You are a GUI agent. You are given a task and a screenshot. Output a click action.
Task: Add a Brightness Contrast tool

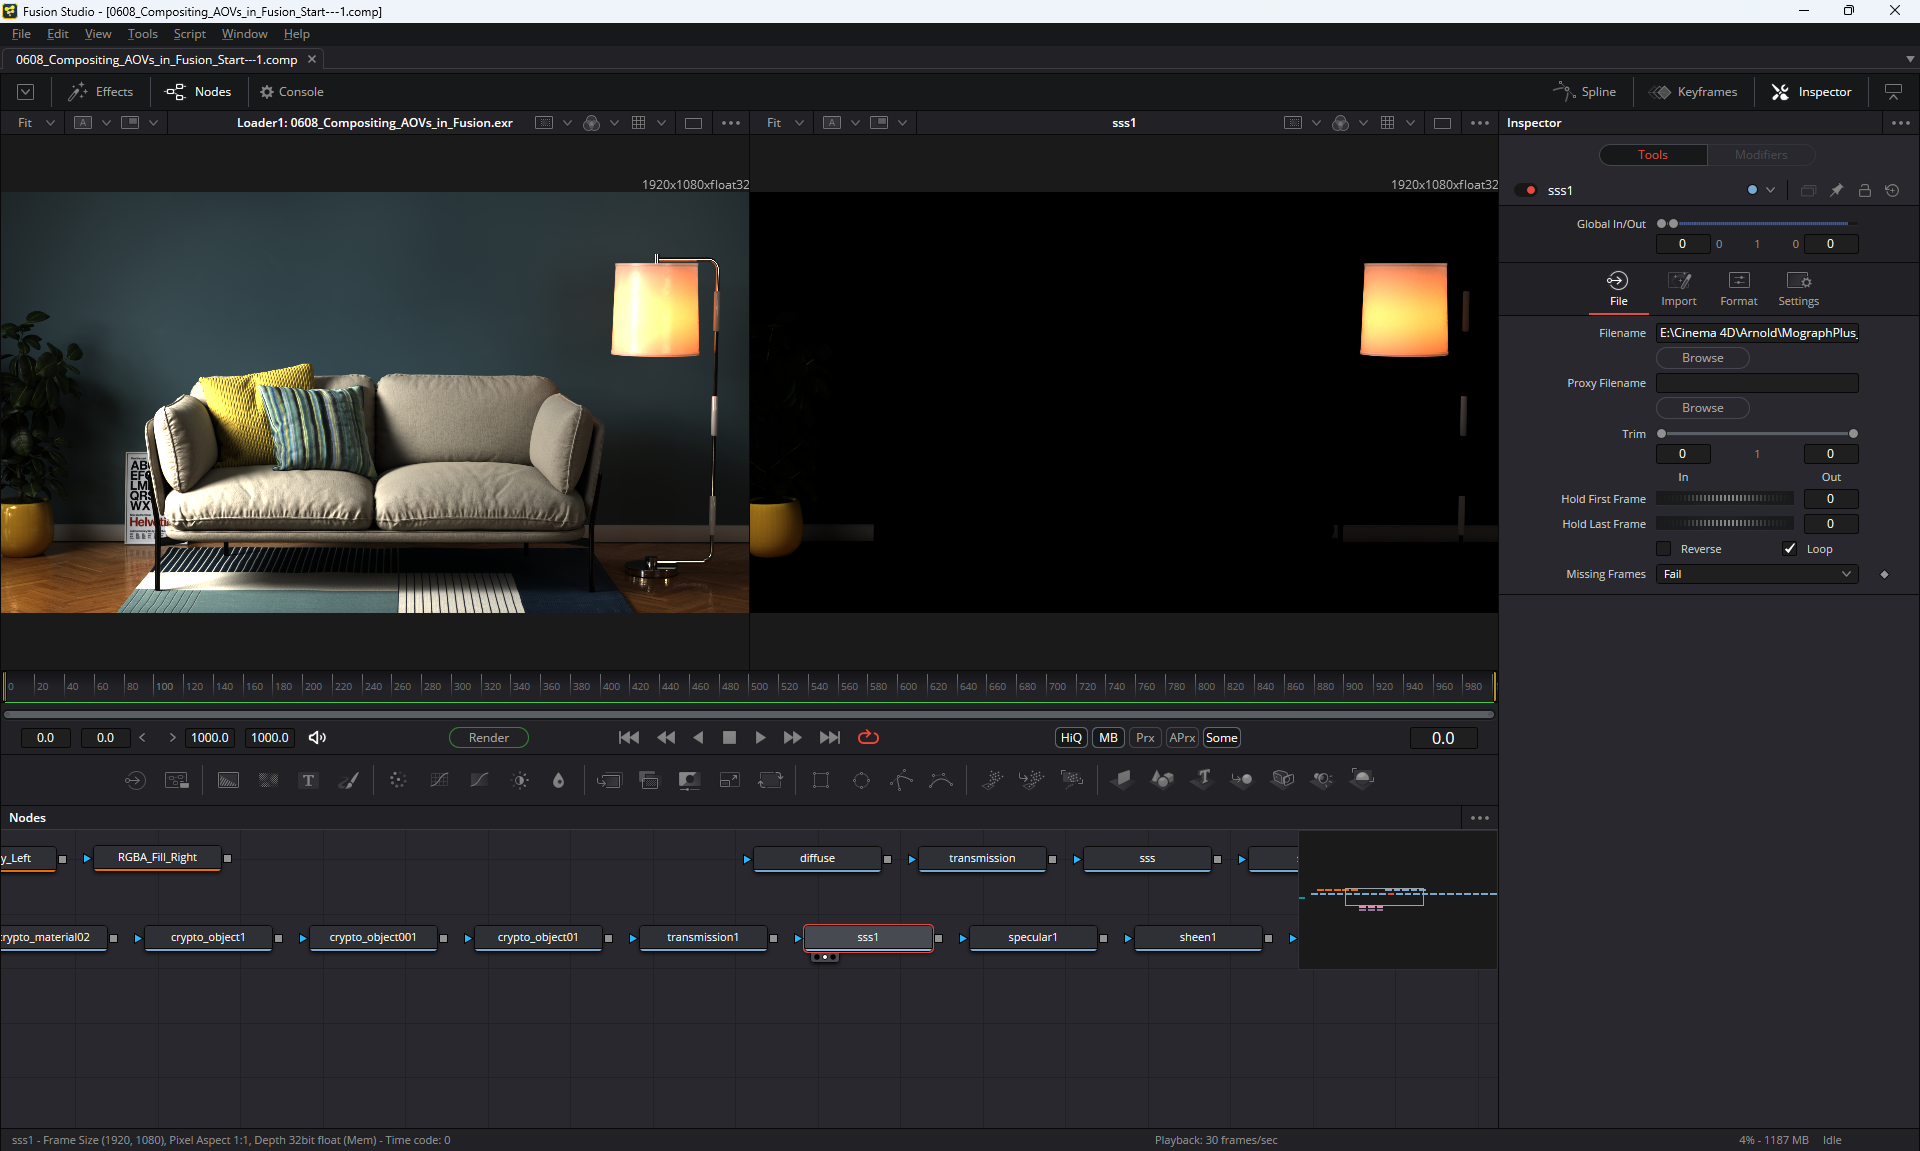click(520, 780)
